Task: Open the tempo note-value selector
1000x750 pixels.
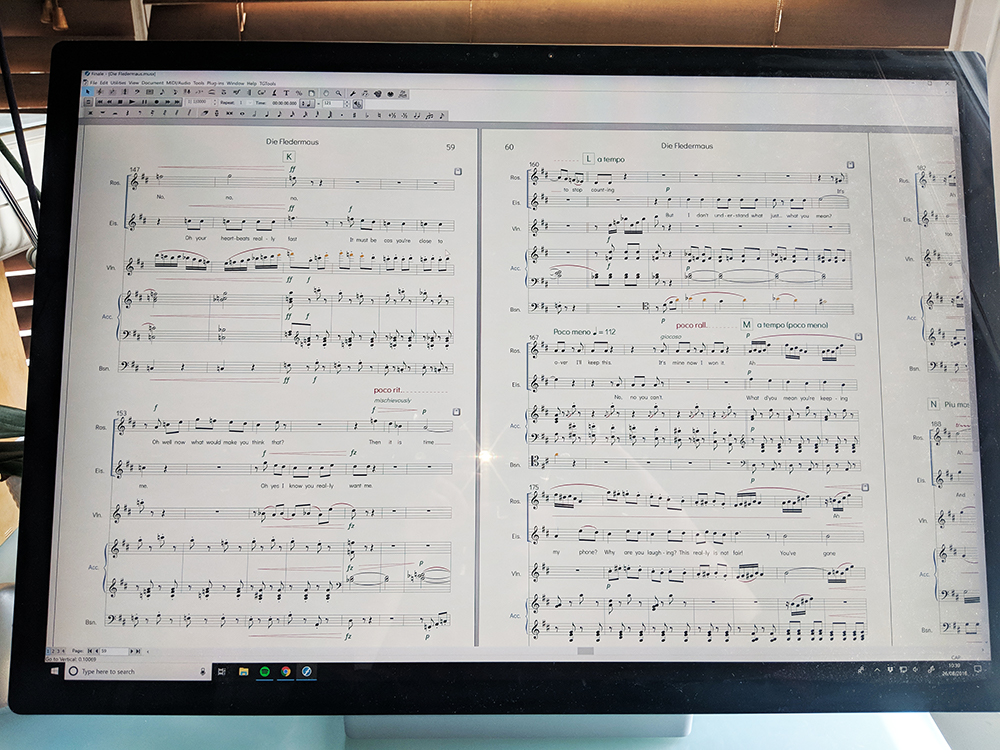Action: pos(307,103)
